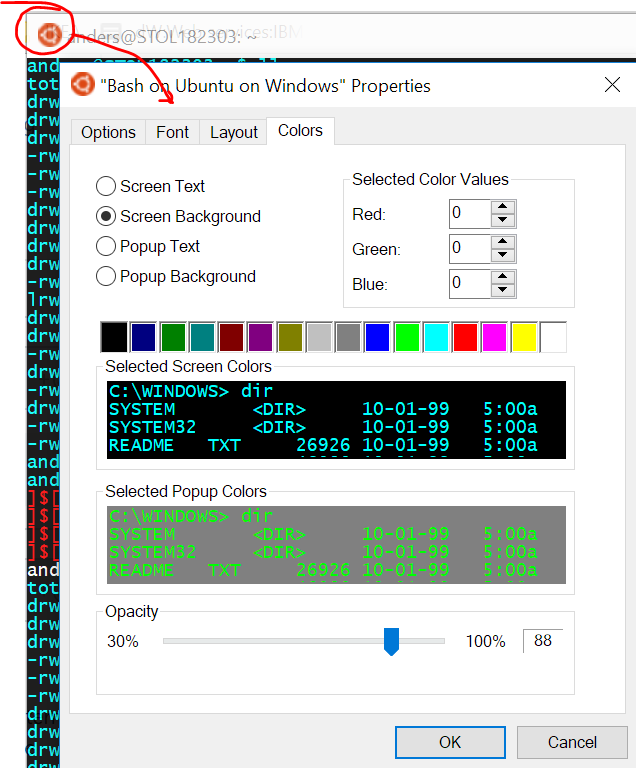Click the Ubuntu icon in the Properties title bar
The height and width of the screenshot is (768, 636).
click(x=82, y=84)
